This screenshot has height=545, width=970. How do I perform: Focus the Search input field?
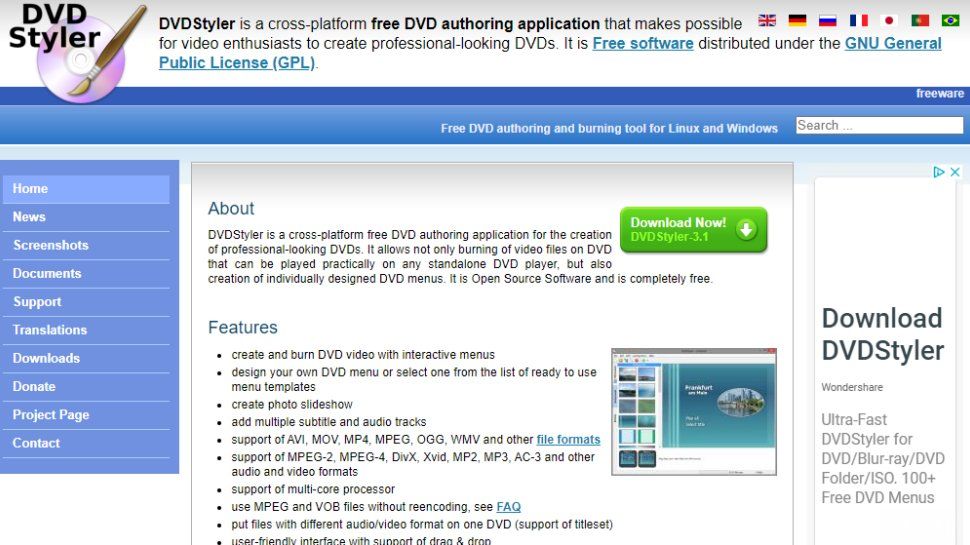pos(879,126)
